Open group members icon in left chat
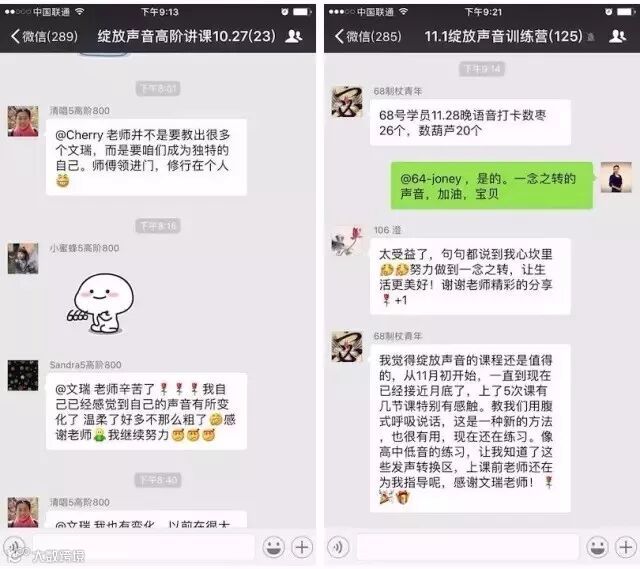This screenshot has width=640, height=569. pyautogui.click(x=293, y=36)
